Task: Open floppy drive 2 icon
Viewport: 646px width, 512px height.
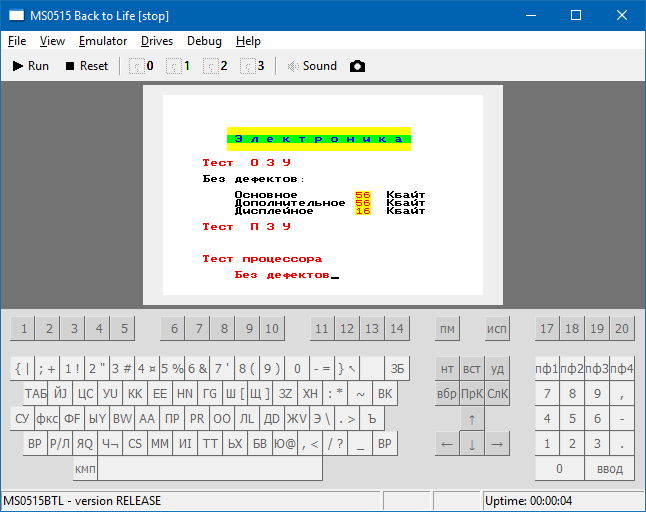Action: click(215, 66)
